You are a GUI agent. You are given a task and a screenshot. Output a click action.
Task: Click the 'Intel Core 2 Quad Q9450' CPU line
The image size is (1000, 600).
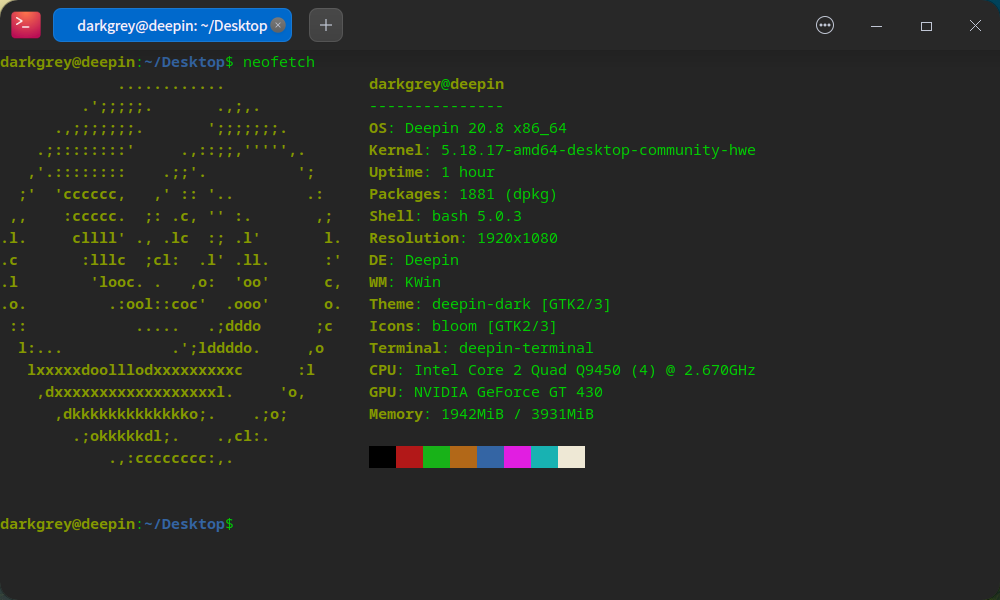[562, 370]
